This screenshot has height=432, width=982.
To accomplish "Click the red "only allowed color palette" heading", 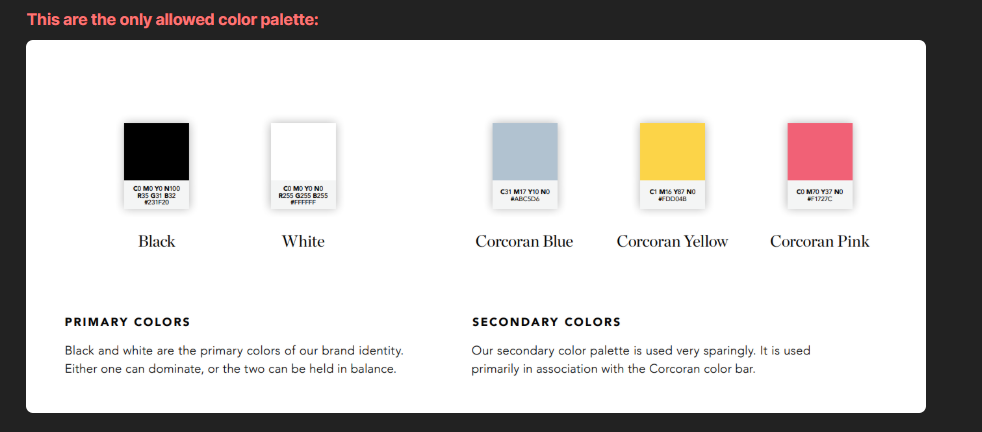I will pos(173,19).
